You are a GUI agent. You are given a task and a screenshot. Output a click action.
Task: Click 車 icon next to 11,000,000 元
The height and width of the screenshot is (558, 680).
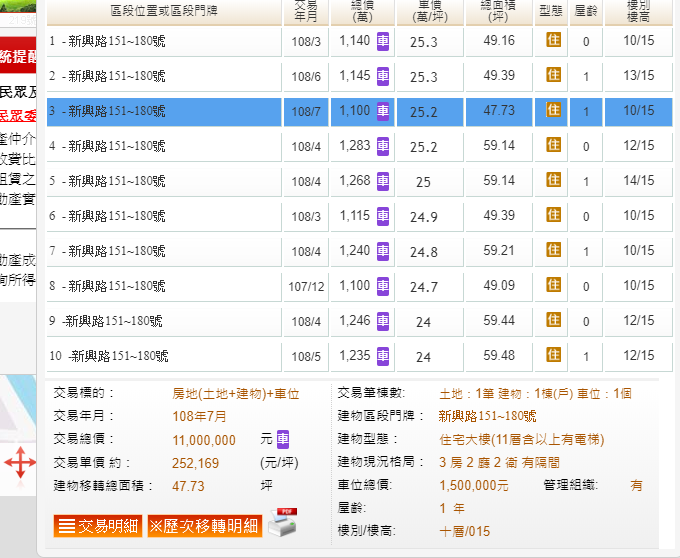283,440
